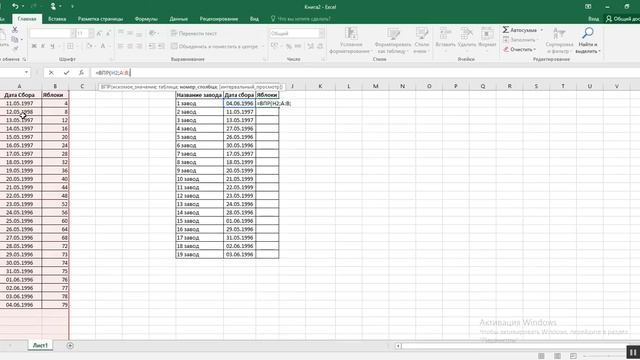Screen dimensions: 640x360
Task: Click 'Объединить и поместить в центре'
Action: click(215, 47)
